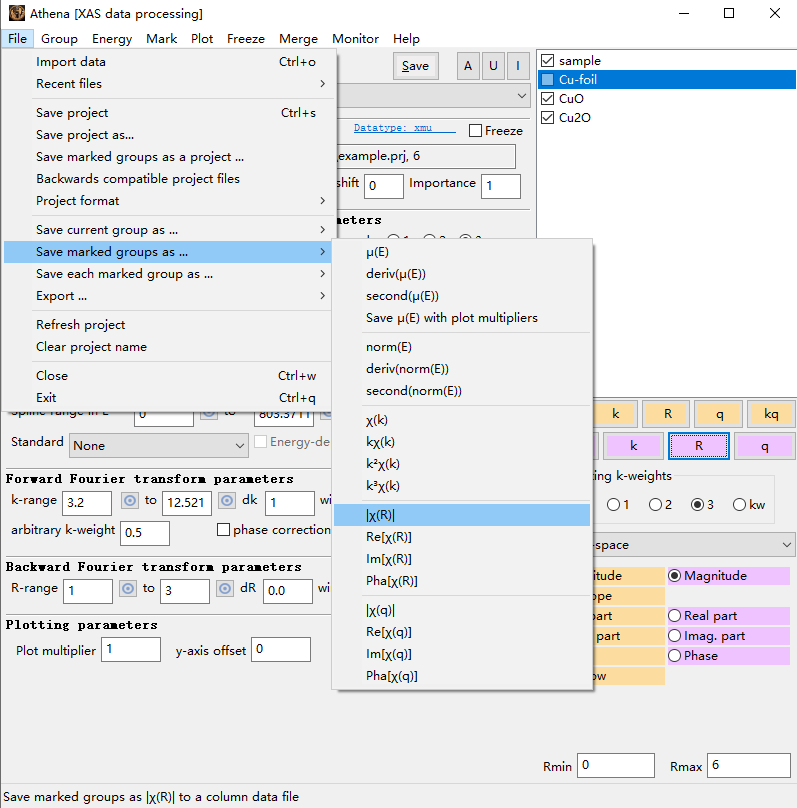Plot marked groups in orange q button
The width and height of the screenshot is (797, 808).
tap(720, 414)
